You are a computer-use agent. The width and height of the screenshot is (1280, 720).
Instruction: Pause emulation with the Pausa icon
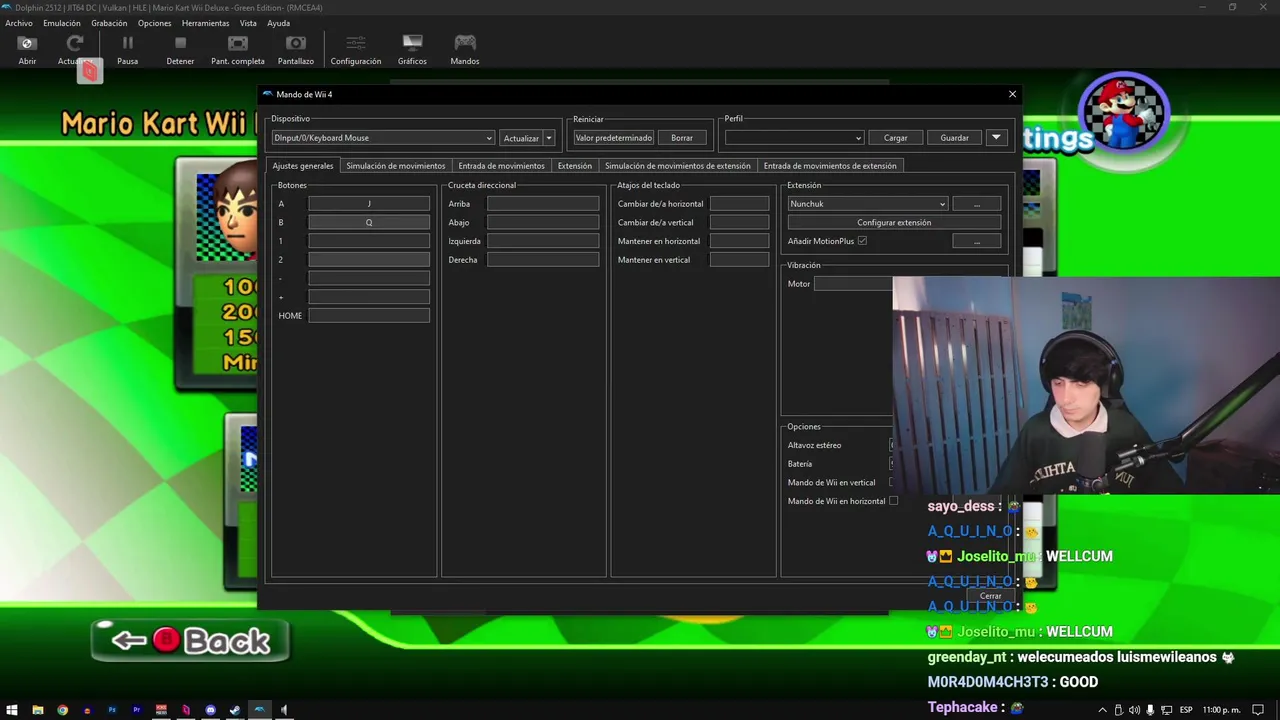[x=127, y=50]
